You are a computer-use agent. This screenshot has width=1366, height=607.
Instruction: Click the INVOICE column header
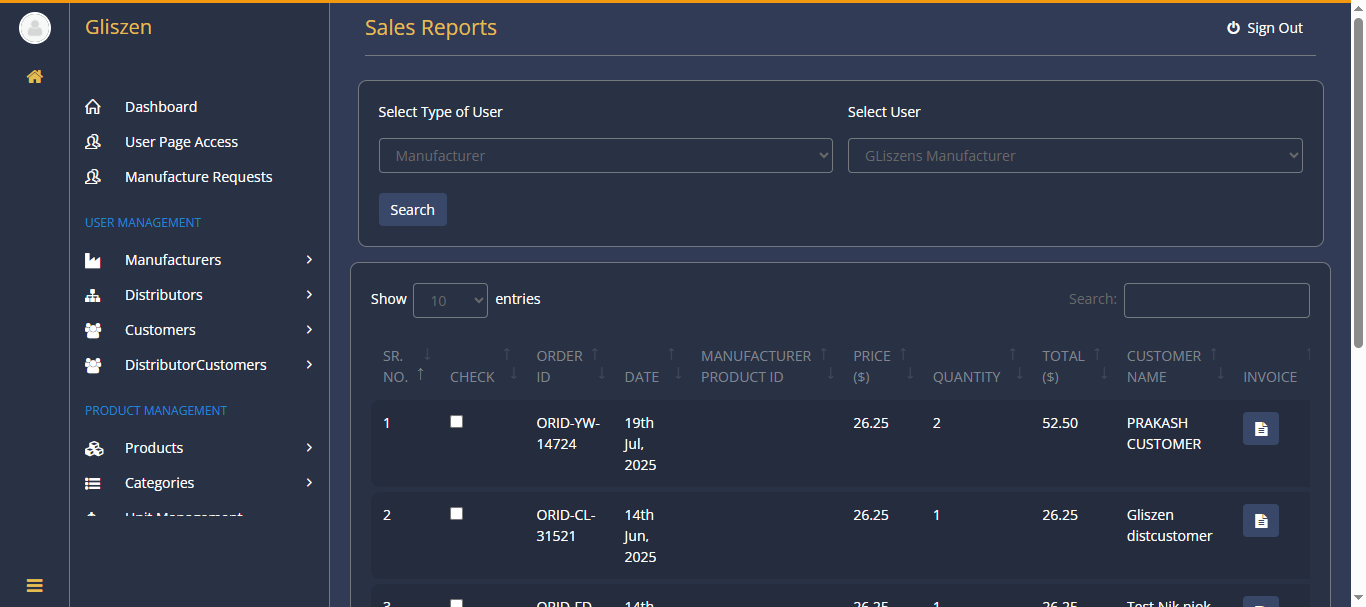pyautogui.click(x=1270, y=377)
